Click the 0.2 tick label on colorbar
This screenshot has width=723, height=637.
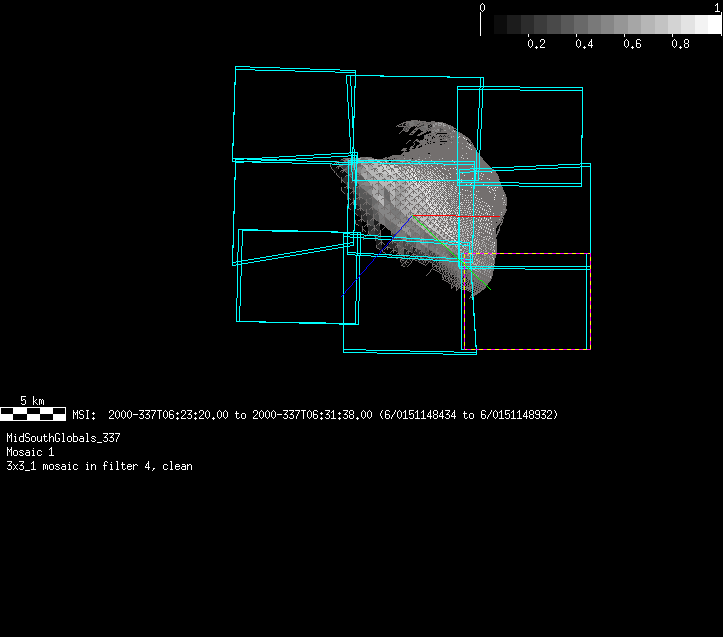point(536,44)
